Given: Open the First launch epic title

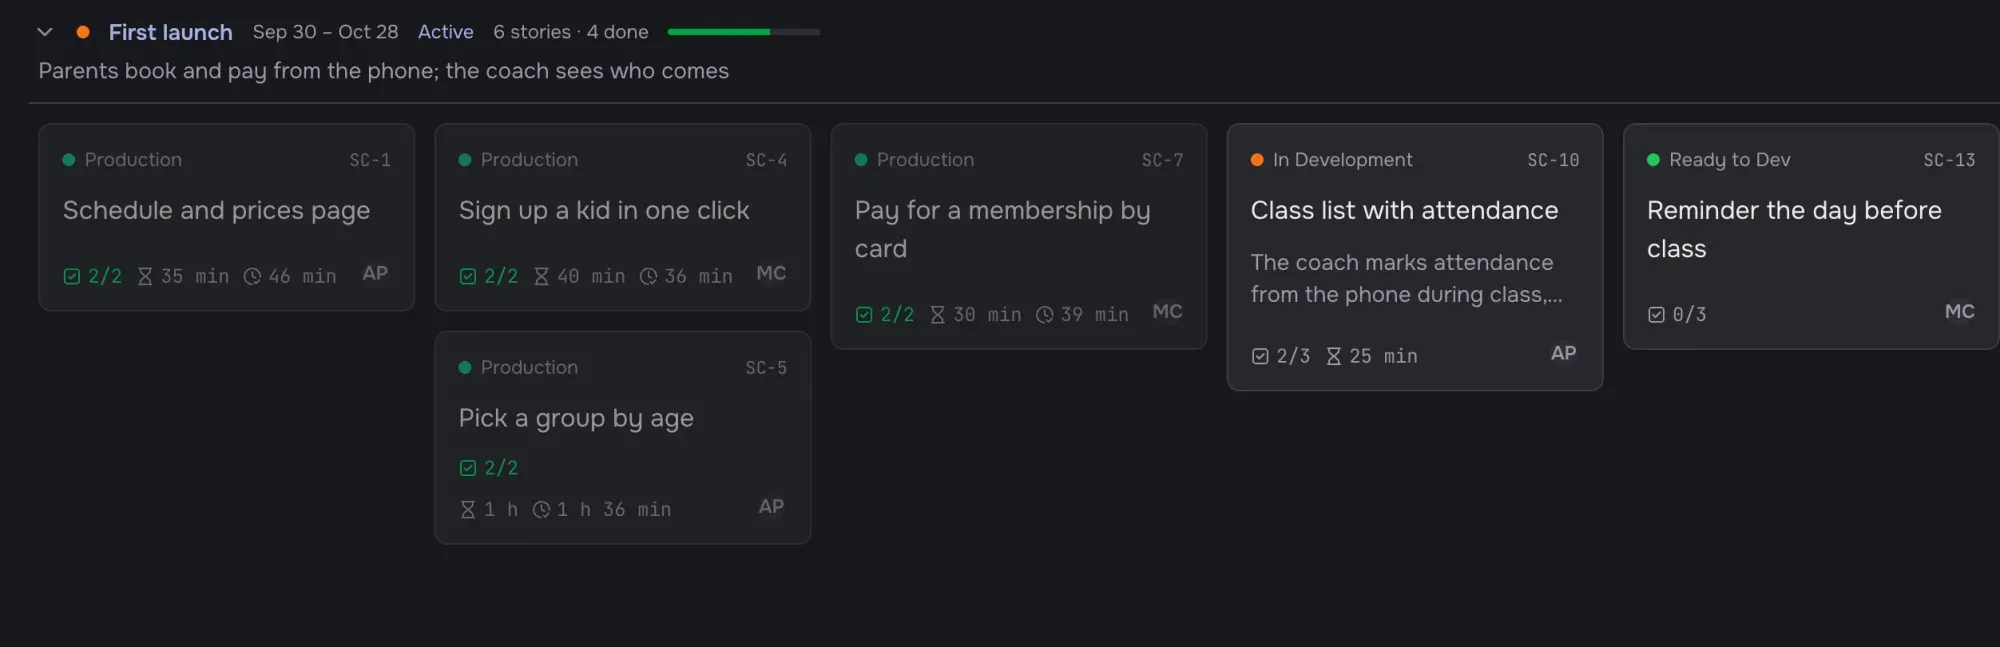Looking at the screenshot, I should click(x=170, y=32).
